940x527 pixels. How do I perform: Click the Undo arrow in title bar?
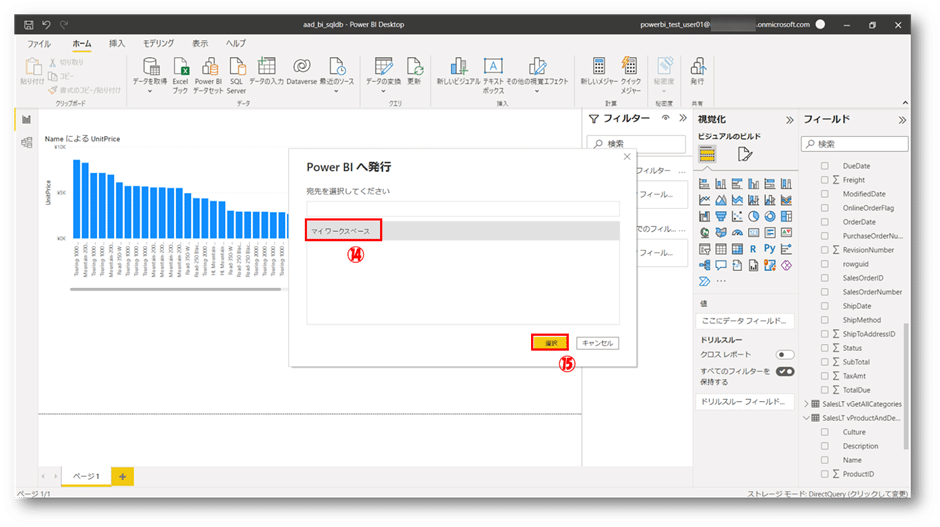46,25
